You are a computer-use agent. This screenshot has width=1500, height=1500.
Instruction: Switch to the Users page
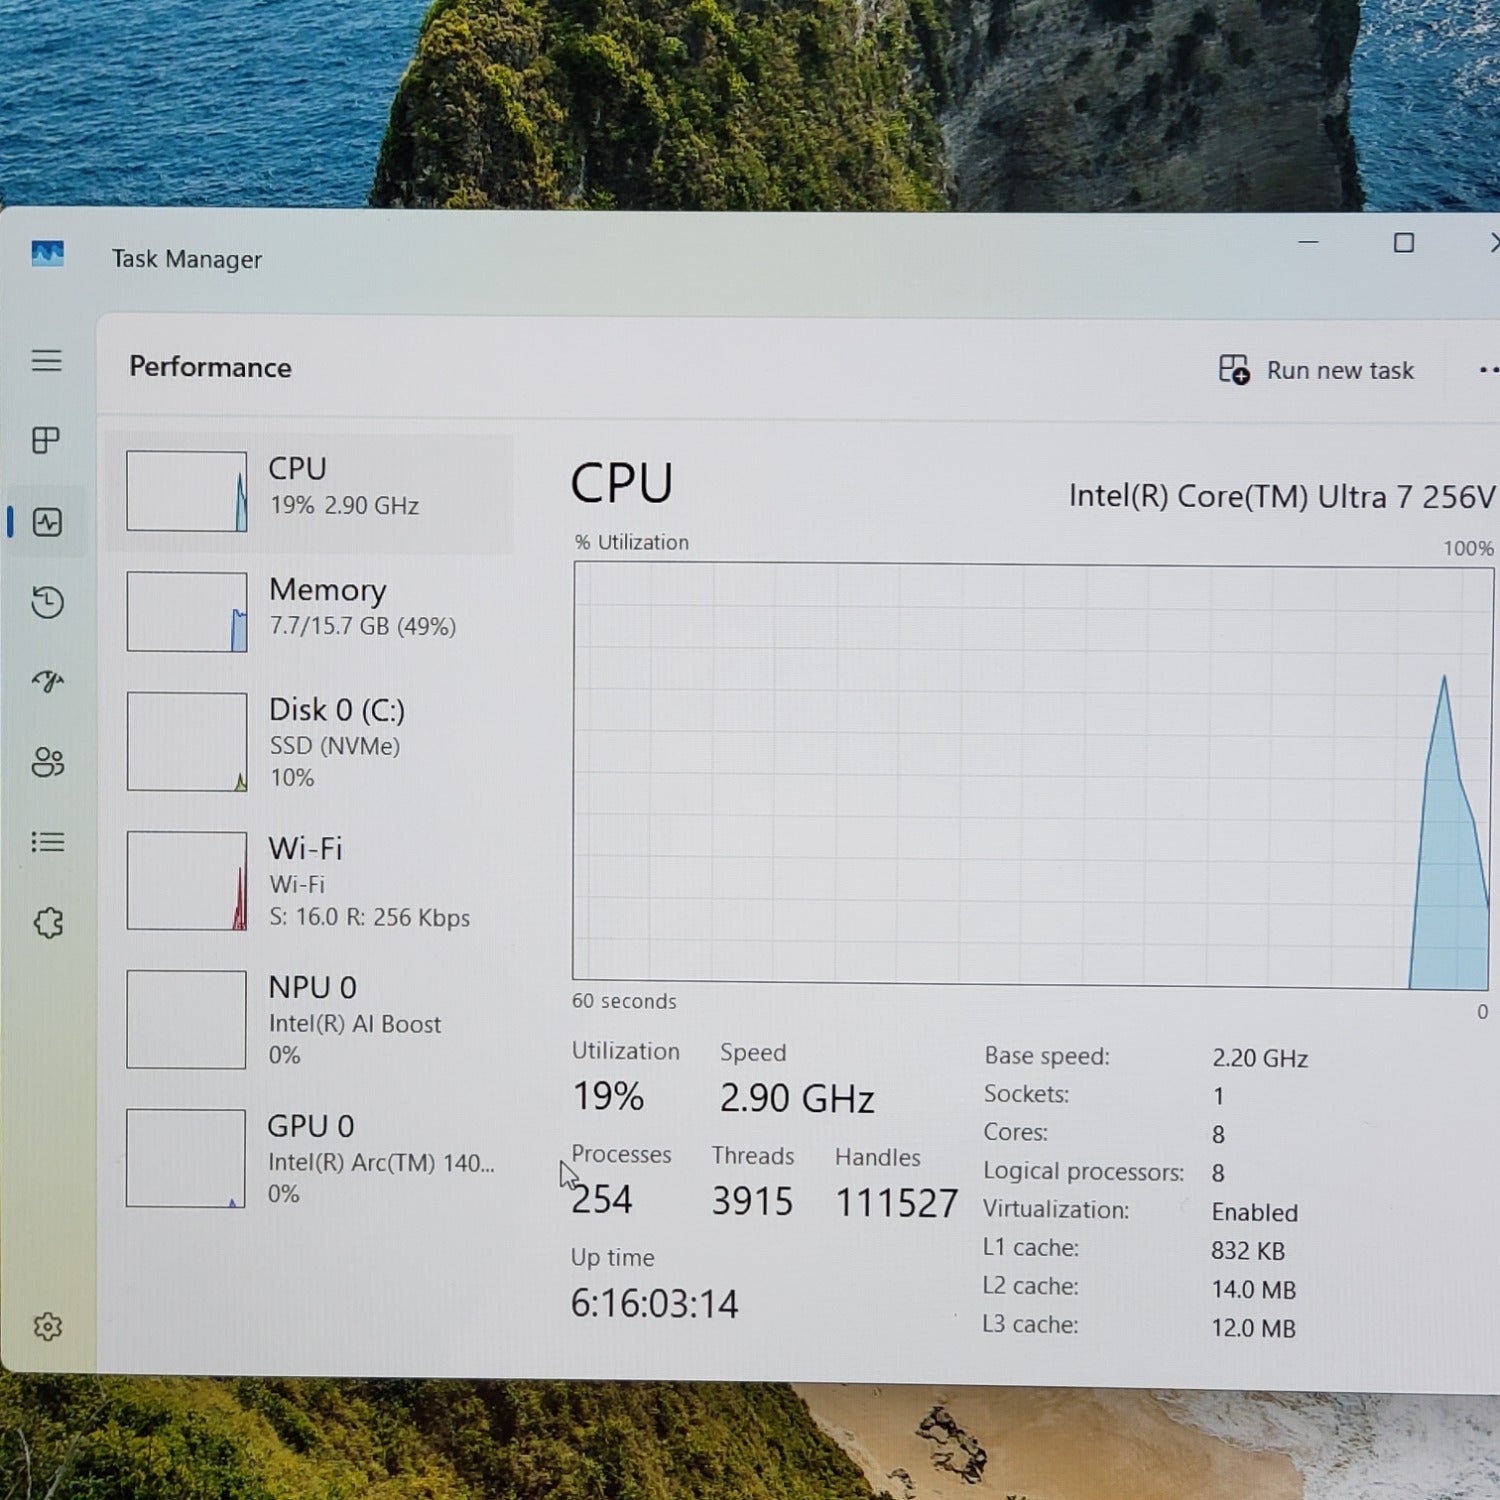pyautogui.click(x=47, y=762)
